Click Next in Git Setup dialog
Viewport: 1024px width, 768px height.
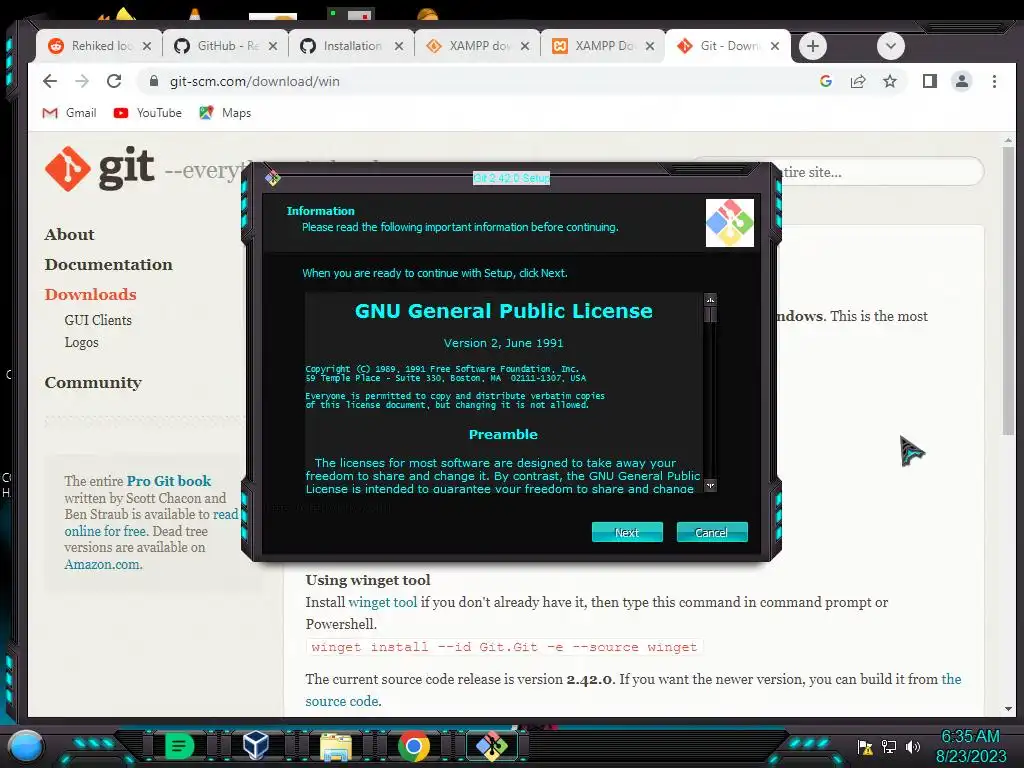(x=627, y=532)
